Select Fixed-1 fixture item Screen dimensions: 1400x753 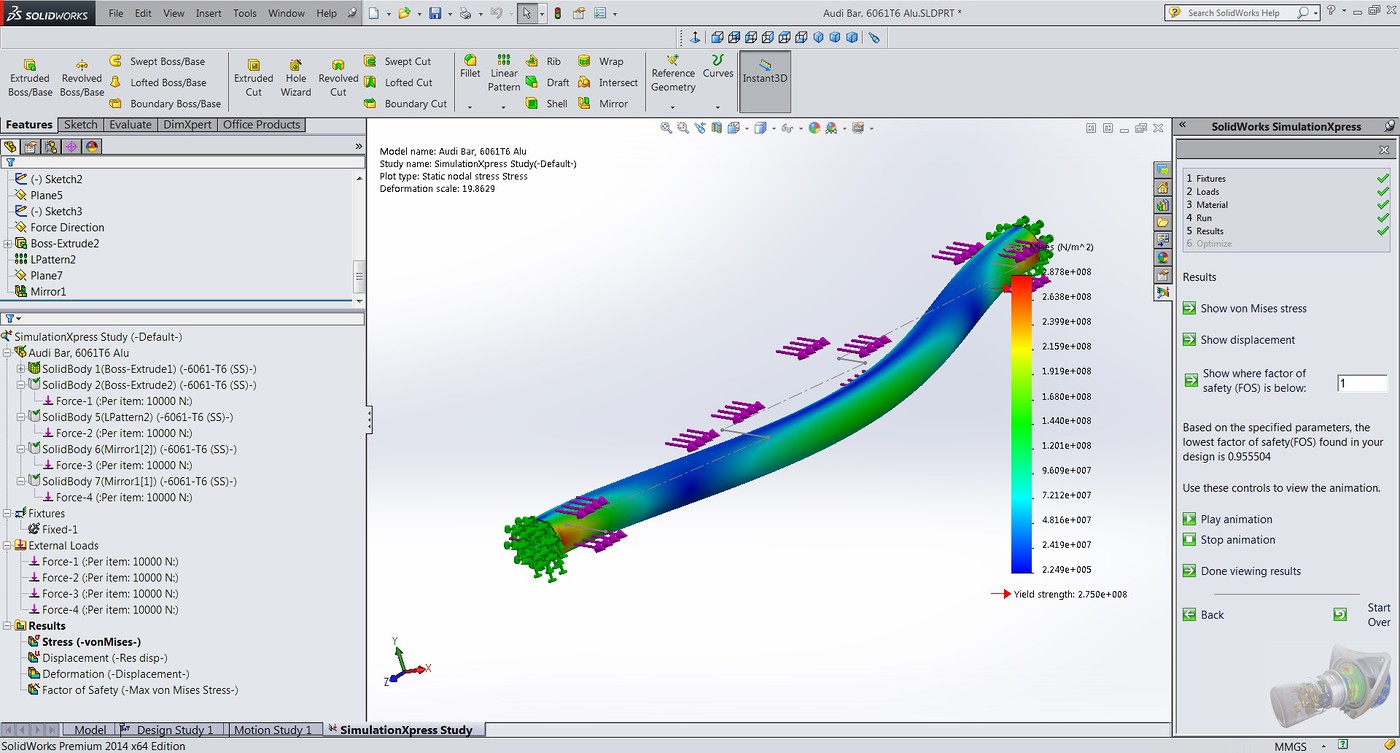click(52, 529)
